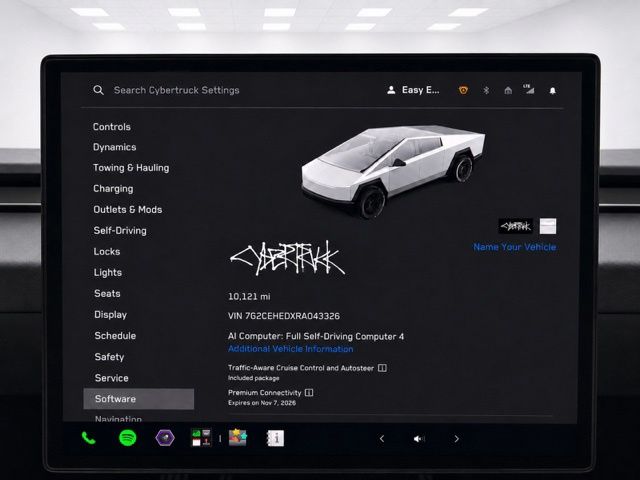Open Bluetooth settings icon
640x480 pixels.
tap(486, 90)
